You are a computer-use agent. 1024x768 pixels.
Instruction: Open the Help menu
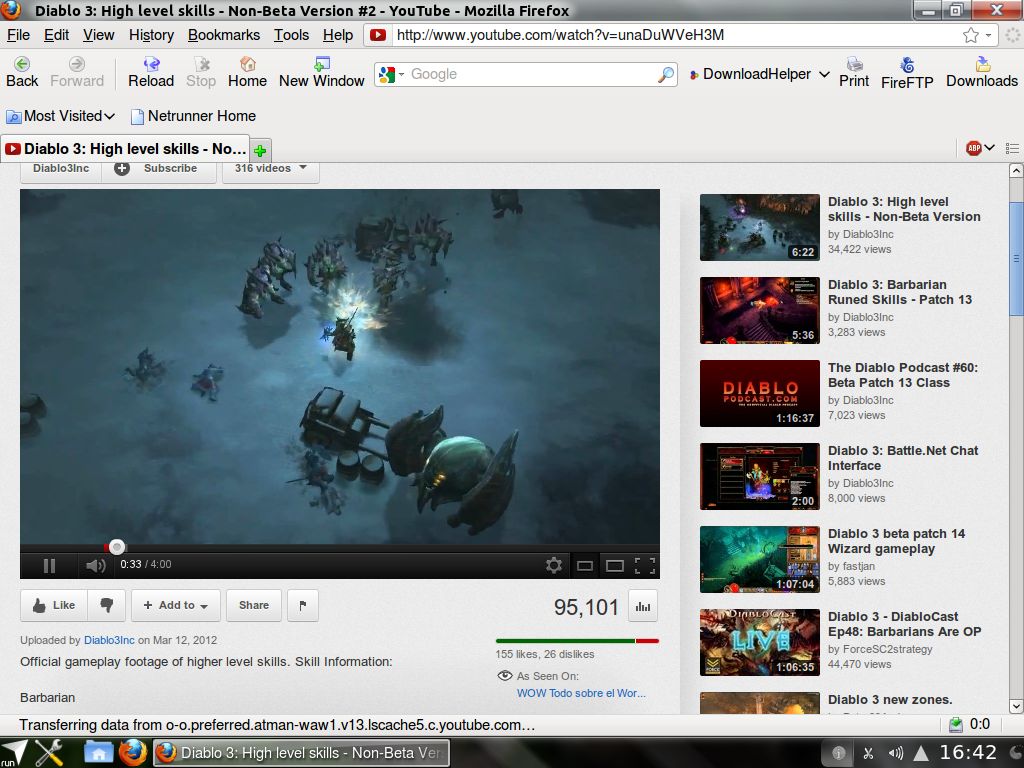[x=338, y=35]
